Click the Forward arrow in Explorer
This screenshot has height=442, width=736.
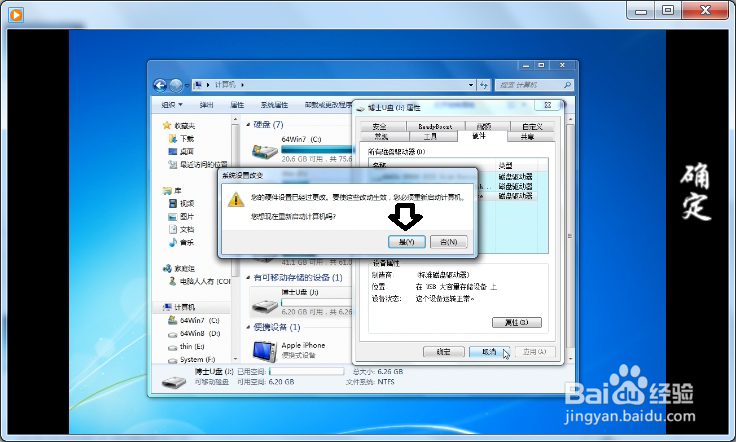tap(176, 85)
